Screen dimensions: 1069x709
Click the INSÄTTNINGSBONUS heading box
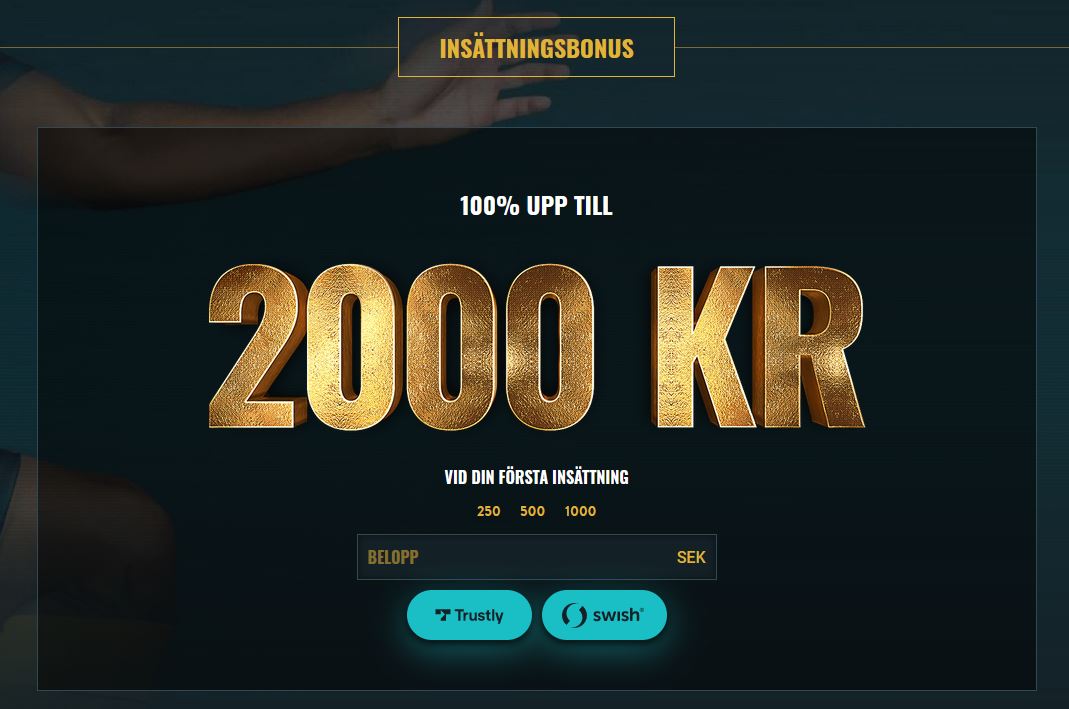537,47
